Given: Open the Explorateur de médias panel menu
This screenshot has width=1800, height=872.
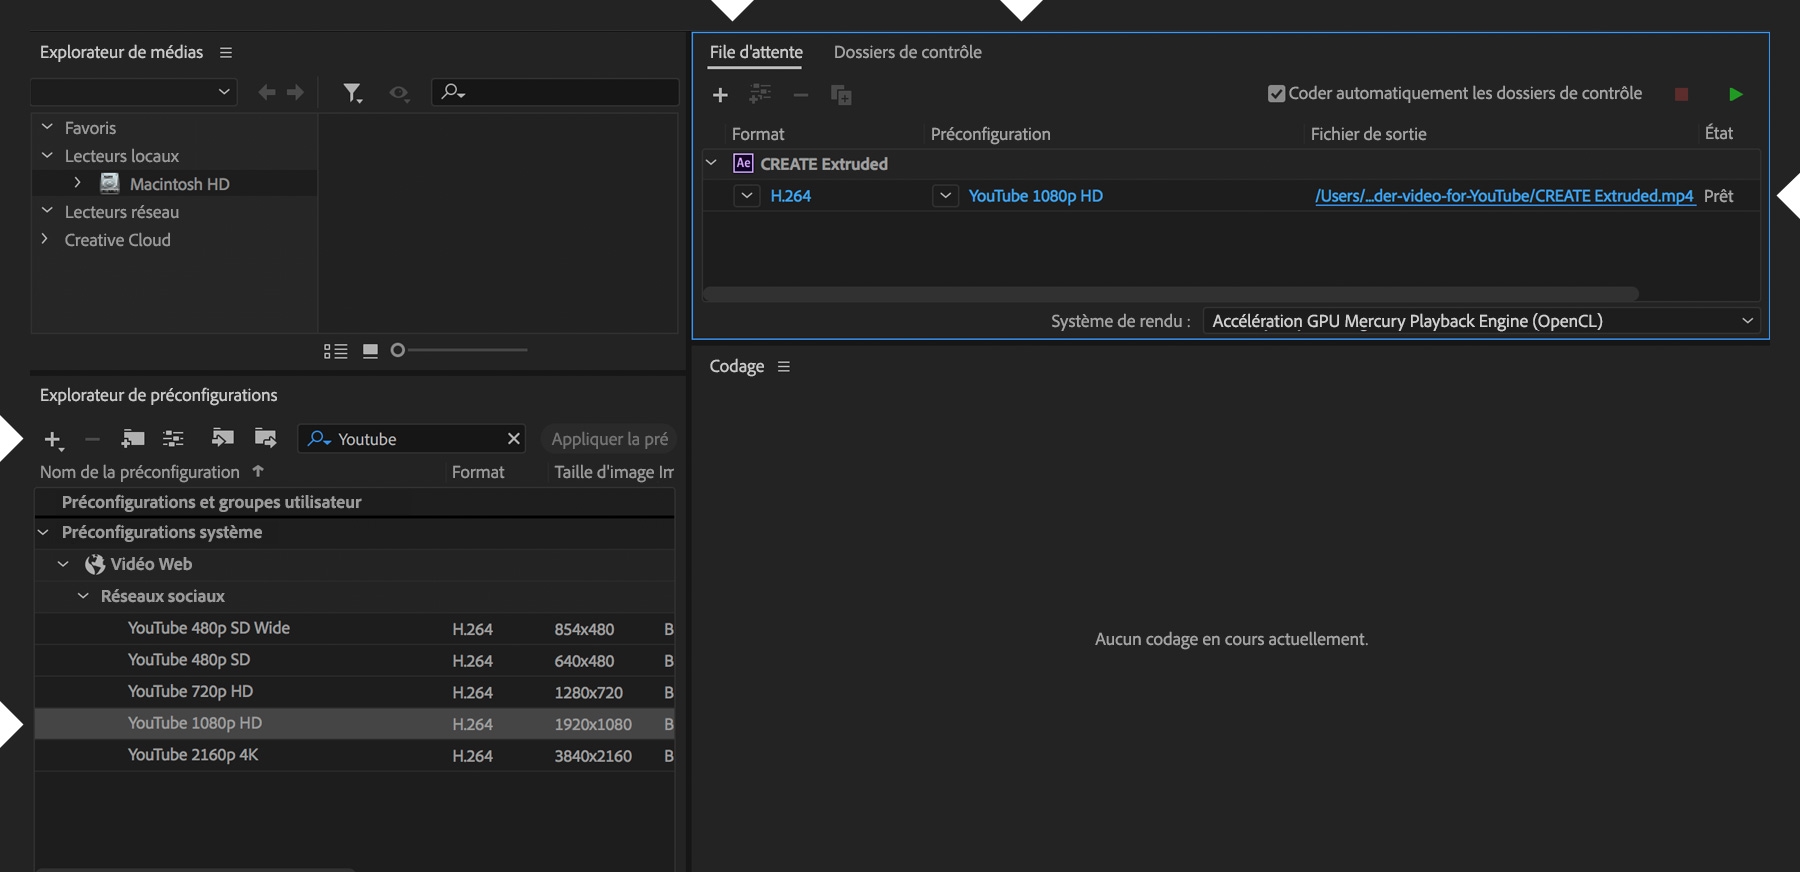Looking at the screenshot, I should point(226,52).
